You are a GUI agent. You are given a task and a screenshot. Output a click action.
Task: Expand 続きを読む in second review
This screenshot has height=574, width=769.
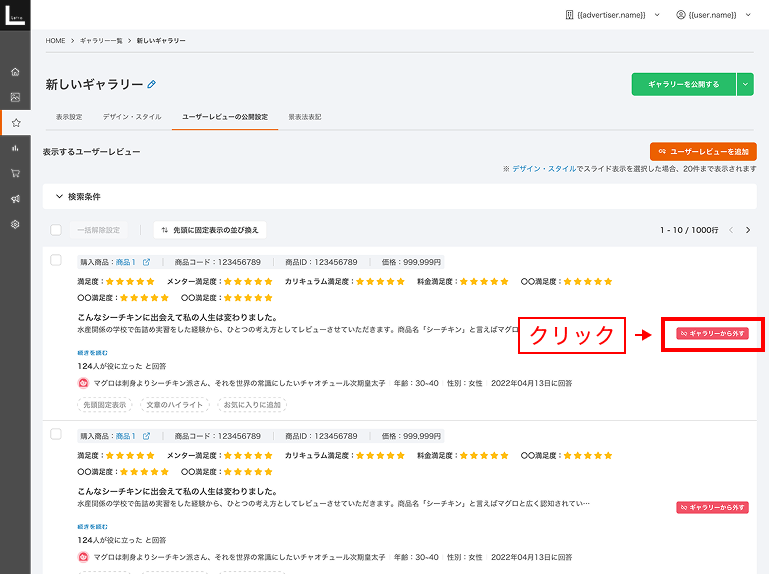pyautogui.click(x=93, y=527)
